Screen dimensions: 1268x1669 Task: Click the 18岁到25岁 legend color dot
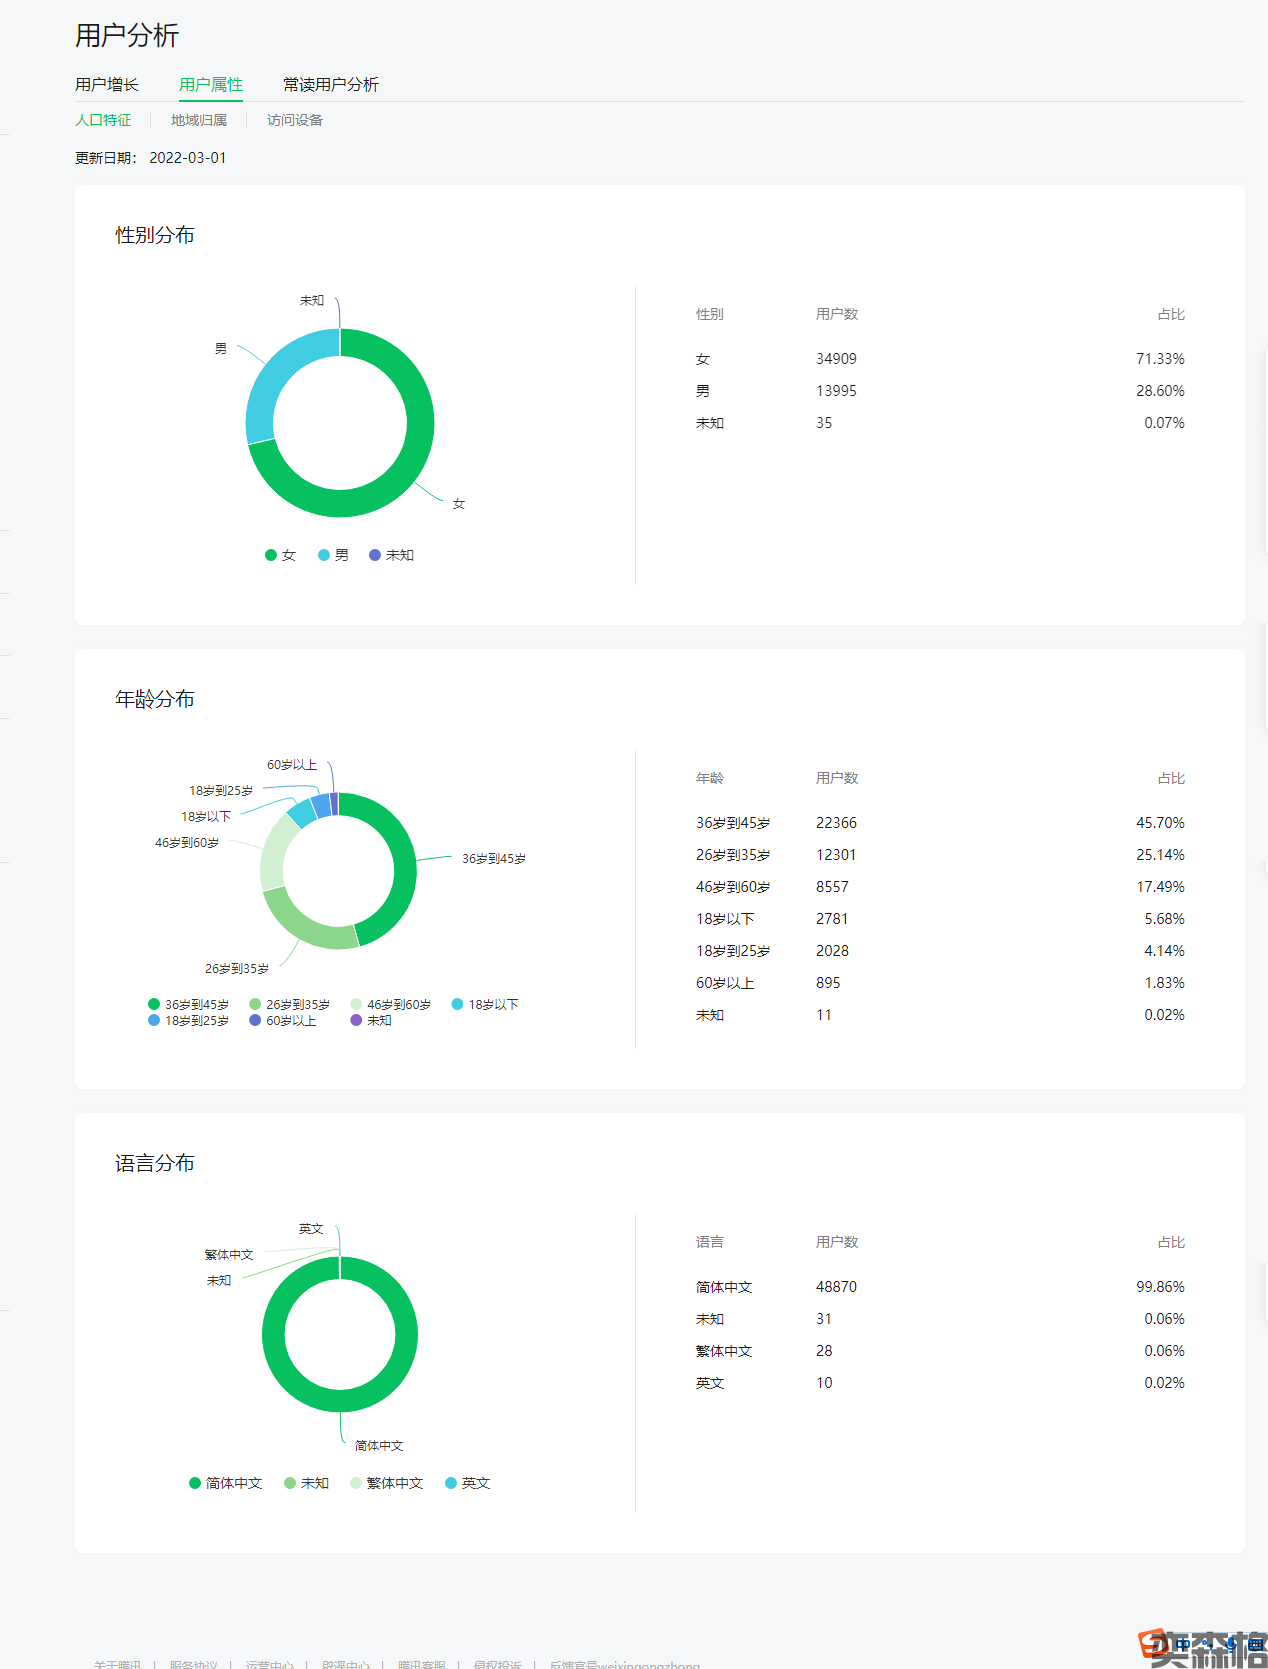point(154,1020)
